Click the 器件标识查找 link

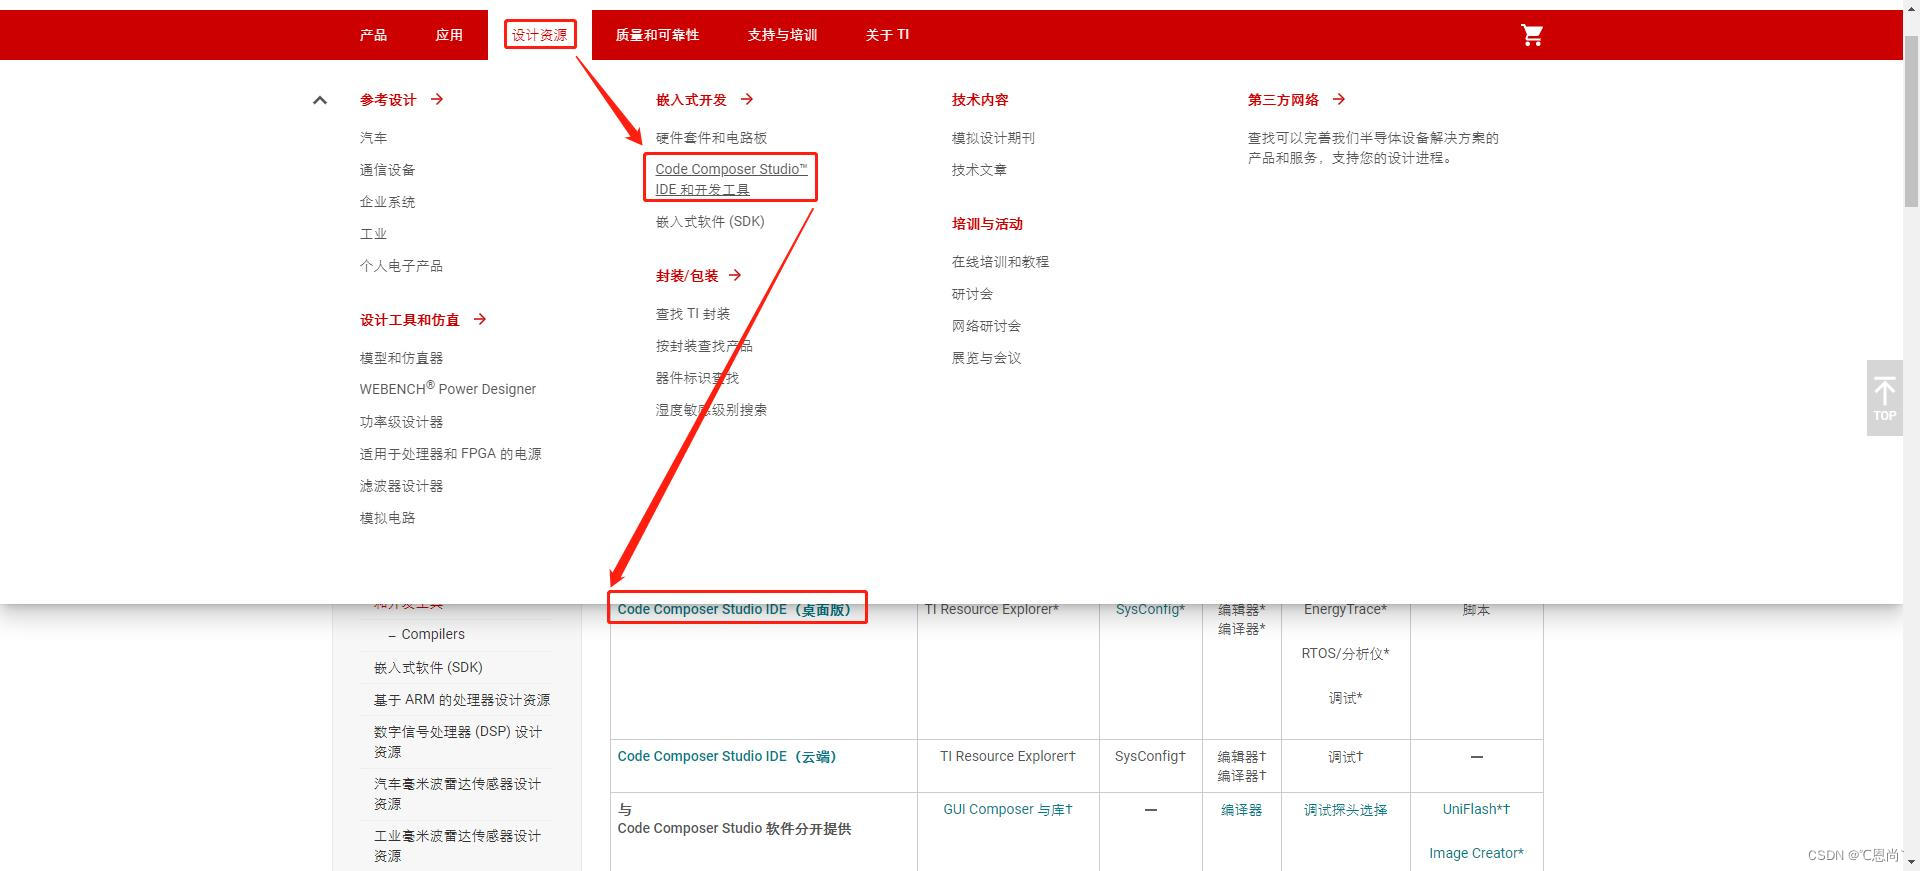[697, 378]
